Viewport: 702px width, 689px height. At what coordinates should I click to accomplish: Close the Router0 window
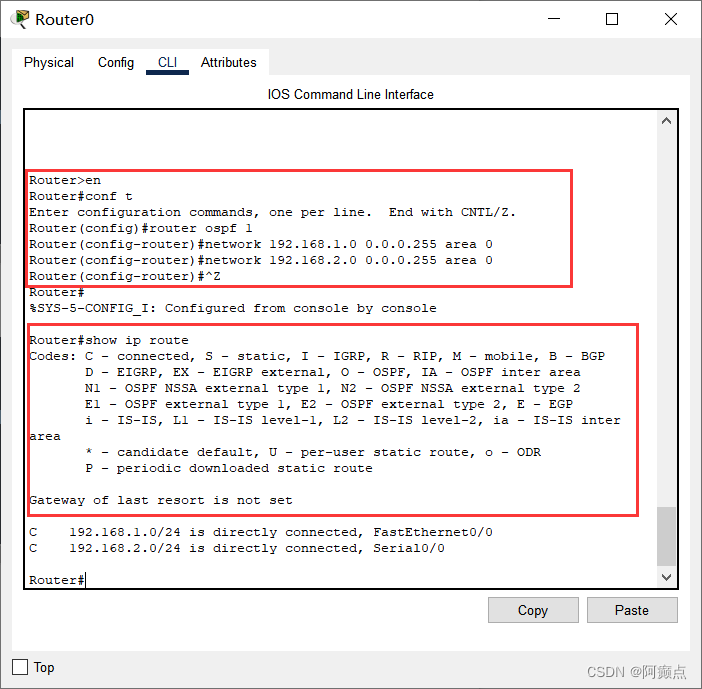tap(671, 19)
